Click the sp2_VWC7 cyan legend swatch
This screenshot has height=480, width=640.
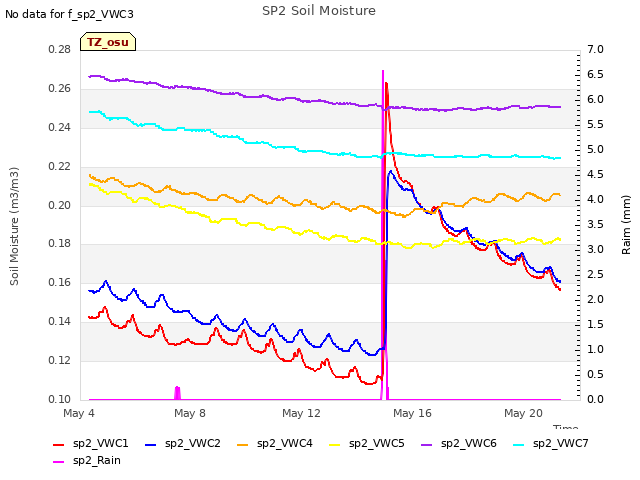tap(519, 445)
